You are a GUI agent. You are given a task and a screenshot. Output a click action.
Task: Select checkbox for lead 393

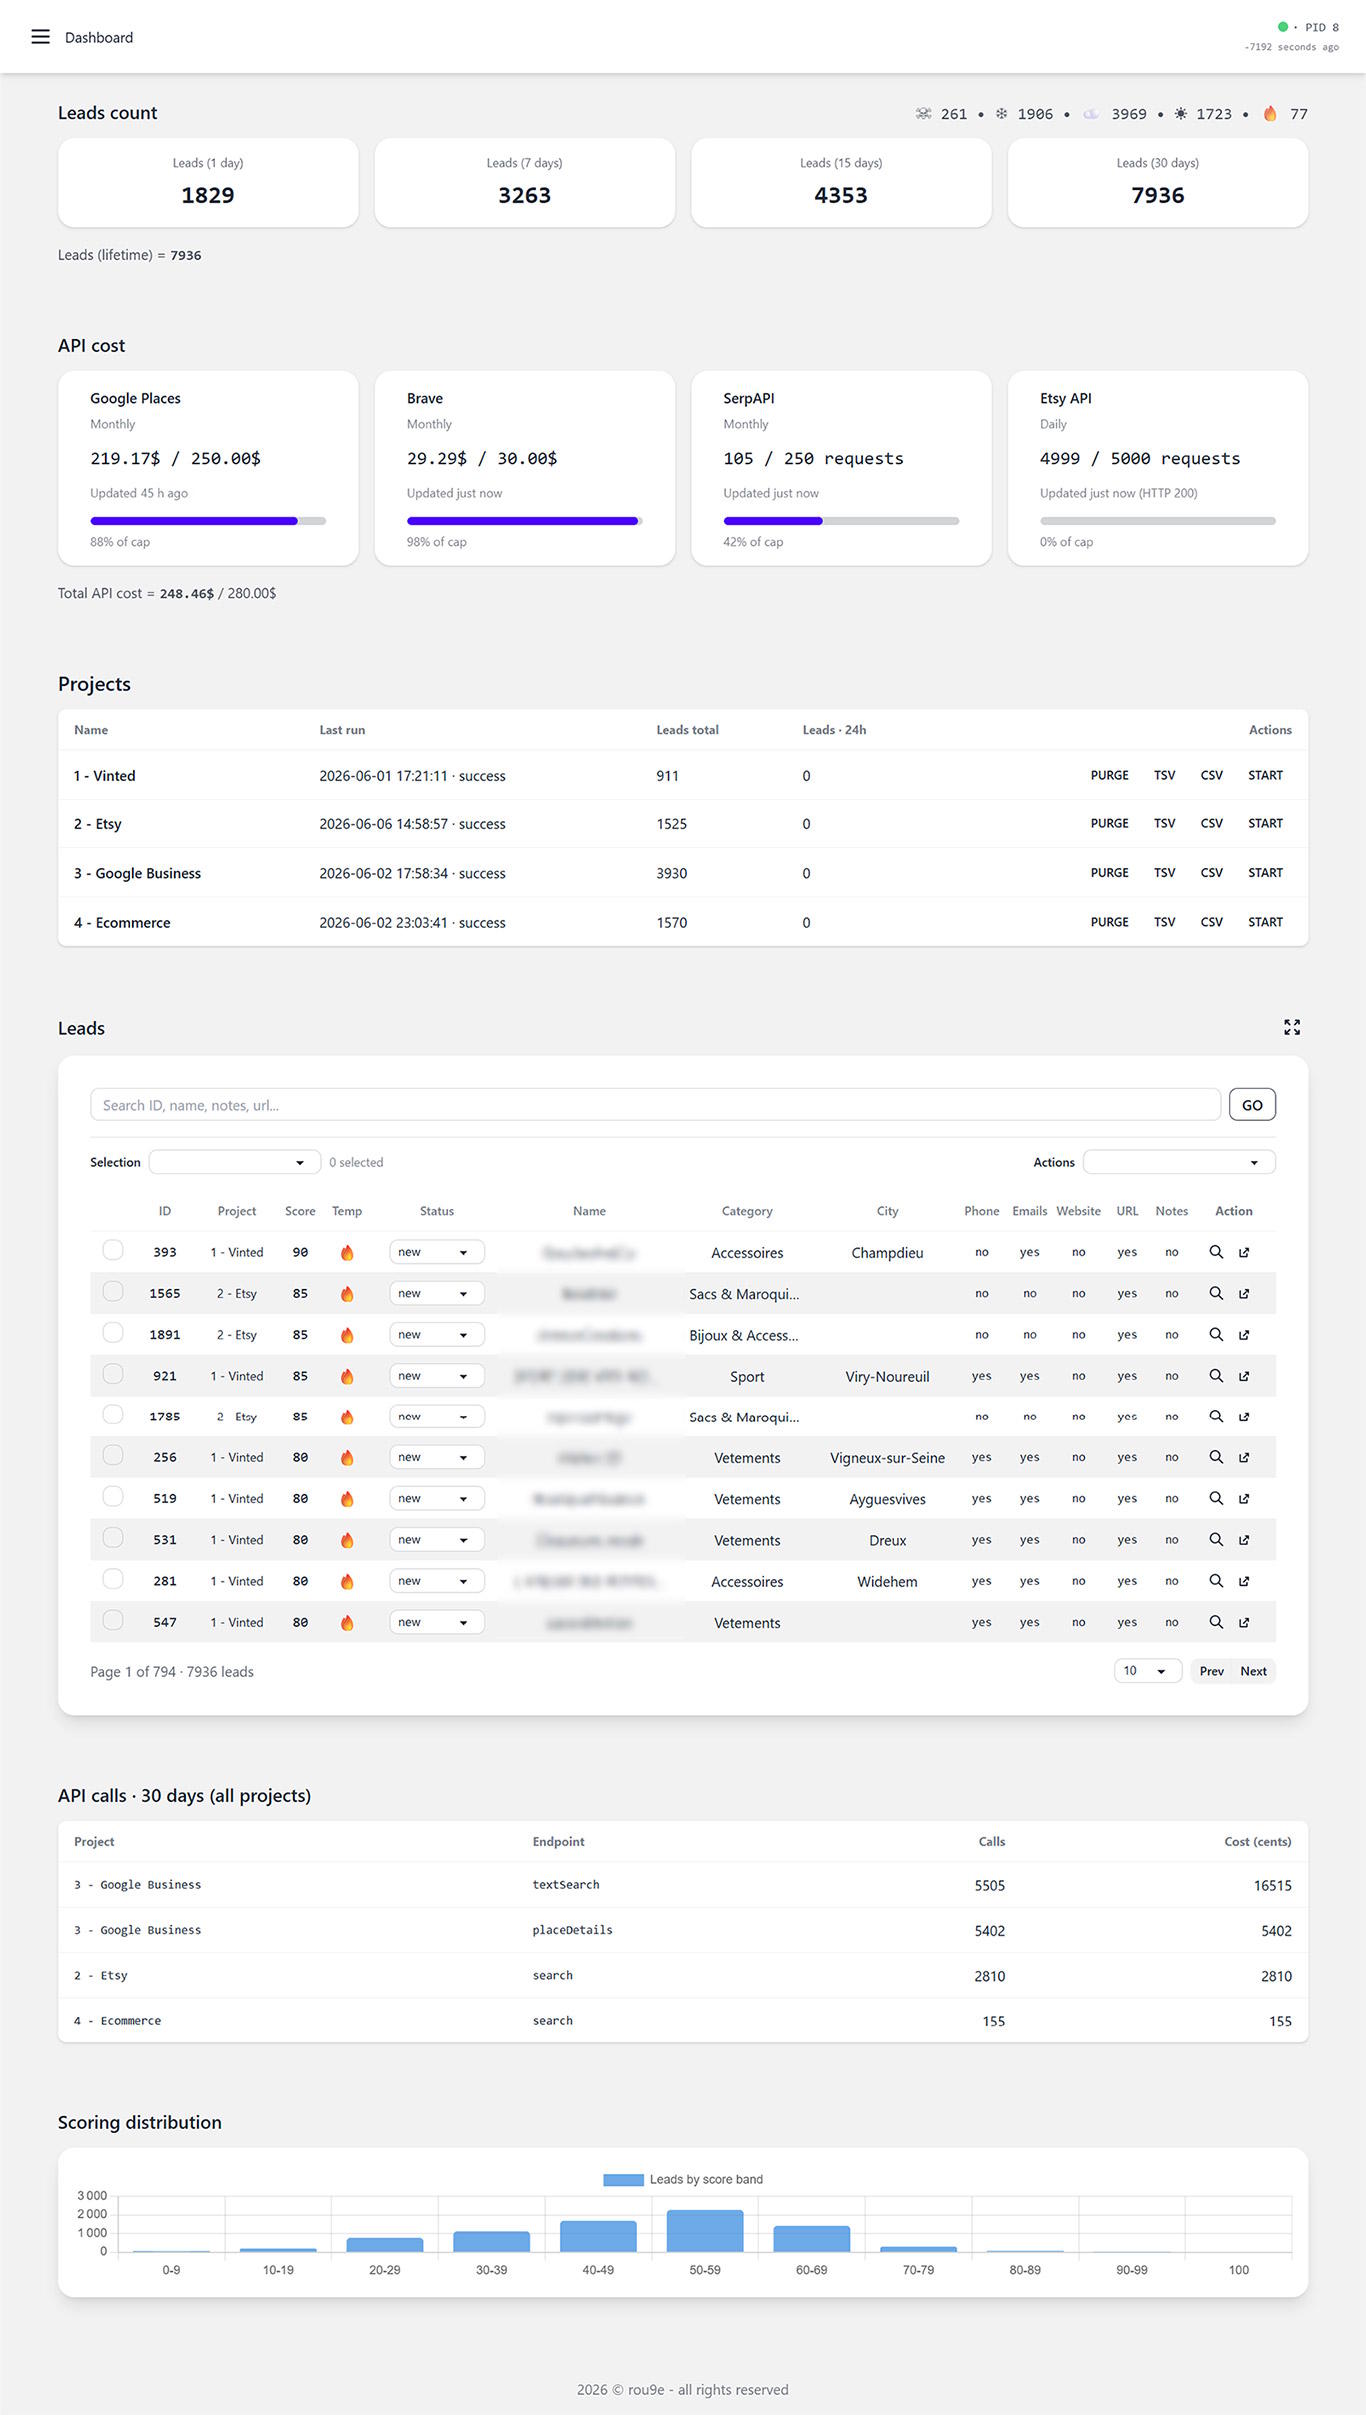pos(113,1250)
